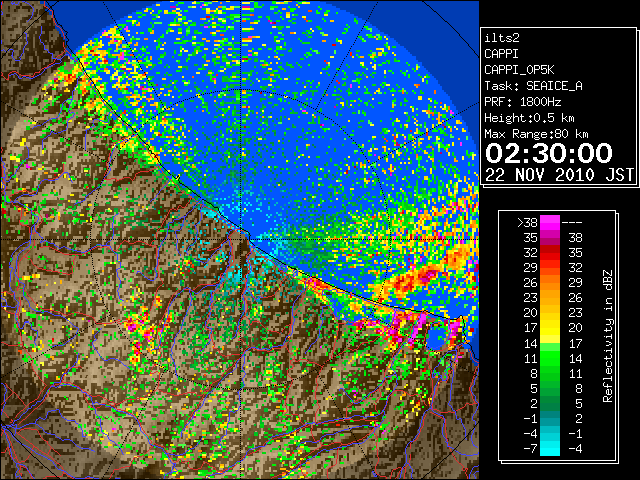Click the 'Task: SEAICE_A' text

coord(533,86)
